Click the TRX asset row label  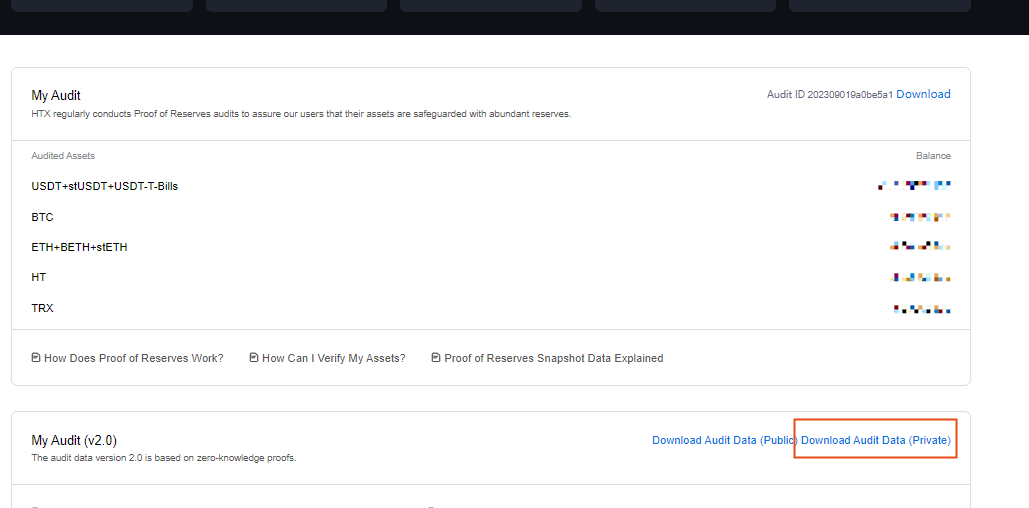43,308
